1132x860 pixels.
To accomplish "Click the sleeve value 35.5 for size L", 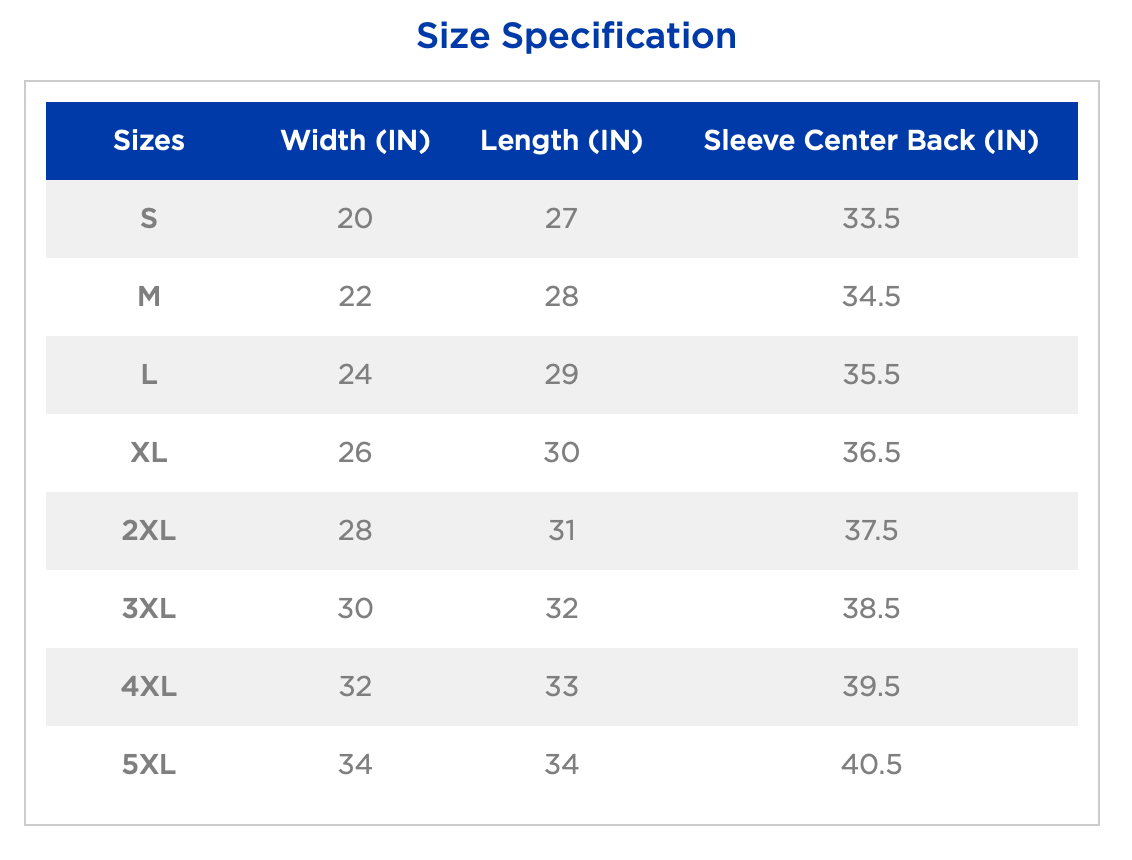I will click(871, 374).
